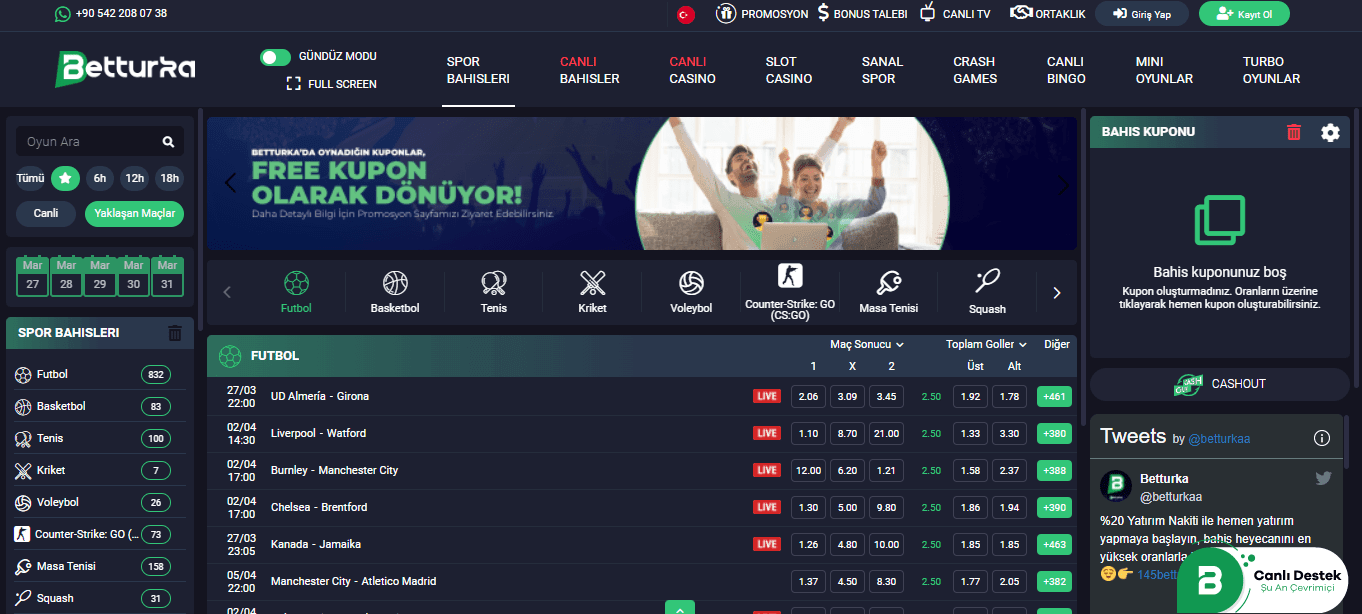Open the Crash Games tab
The height and width of the screenshot is (614, 1362).
(975, 70)
